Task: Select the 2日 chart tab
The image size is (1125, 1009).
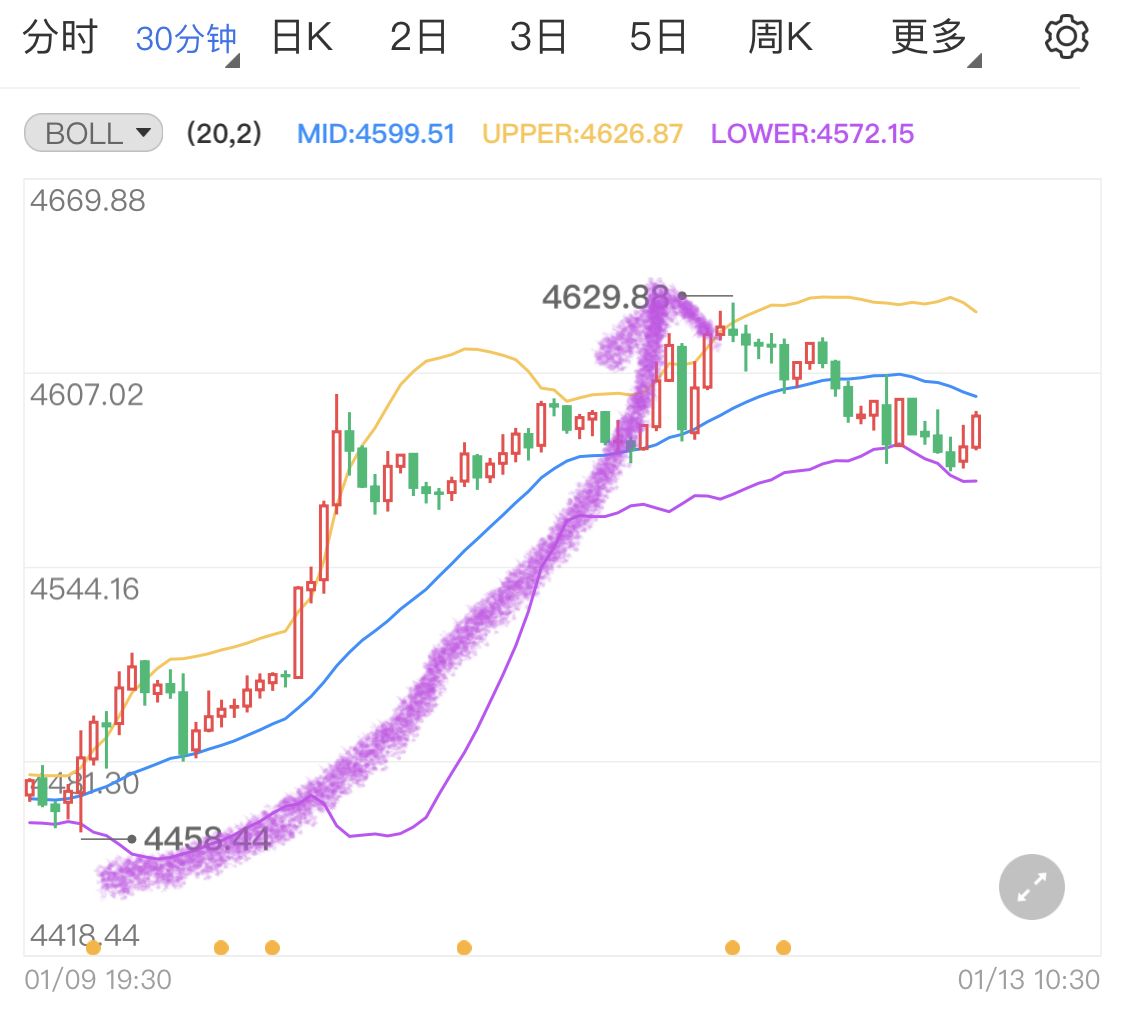Action: pyautogui.click(x=418, y=37)
